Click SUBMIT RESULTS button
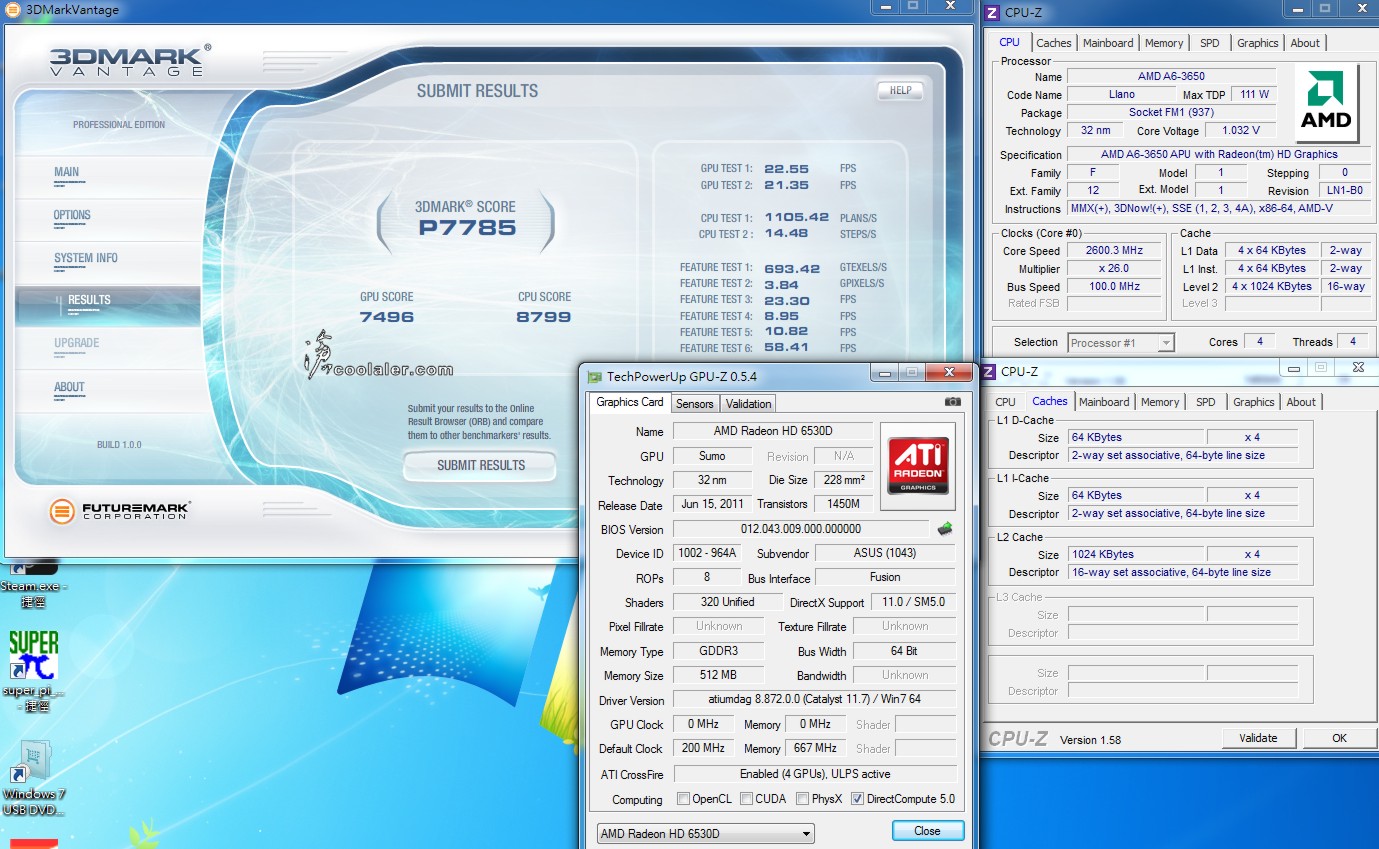Viewport: 1379px width, 849px height. pos(480,465)
